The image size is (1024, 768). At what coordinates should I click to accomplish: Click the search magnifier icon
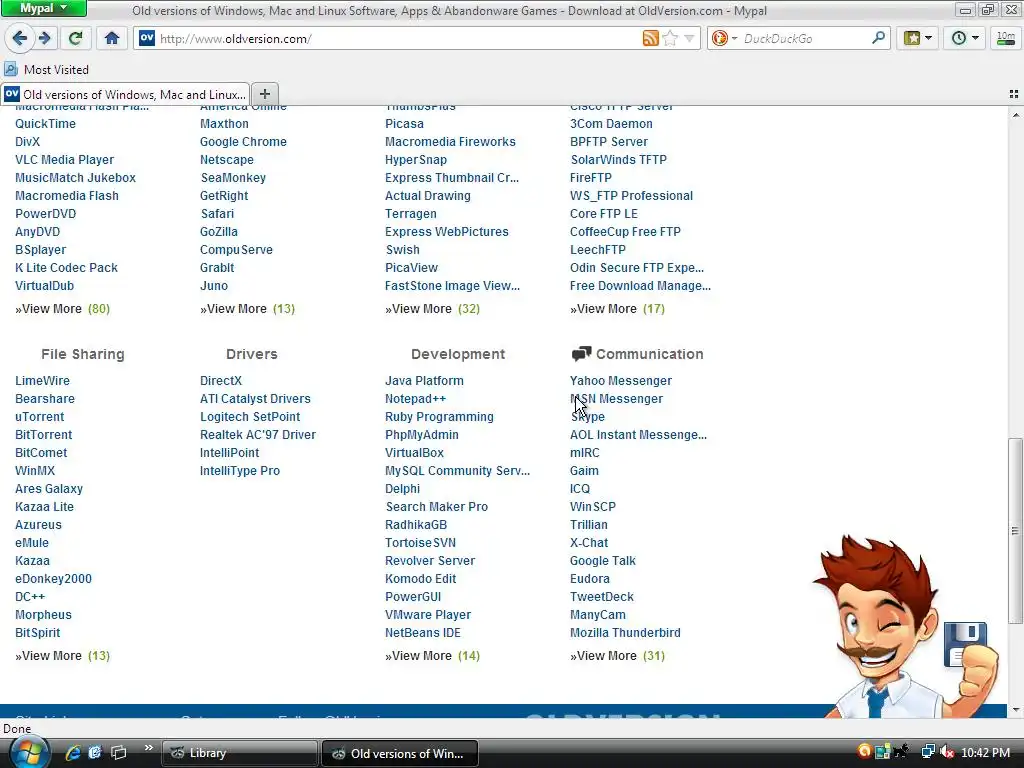coord(878,38)
